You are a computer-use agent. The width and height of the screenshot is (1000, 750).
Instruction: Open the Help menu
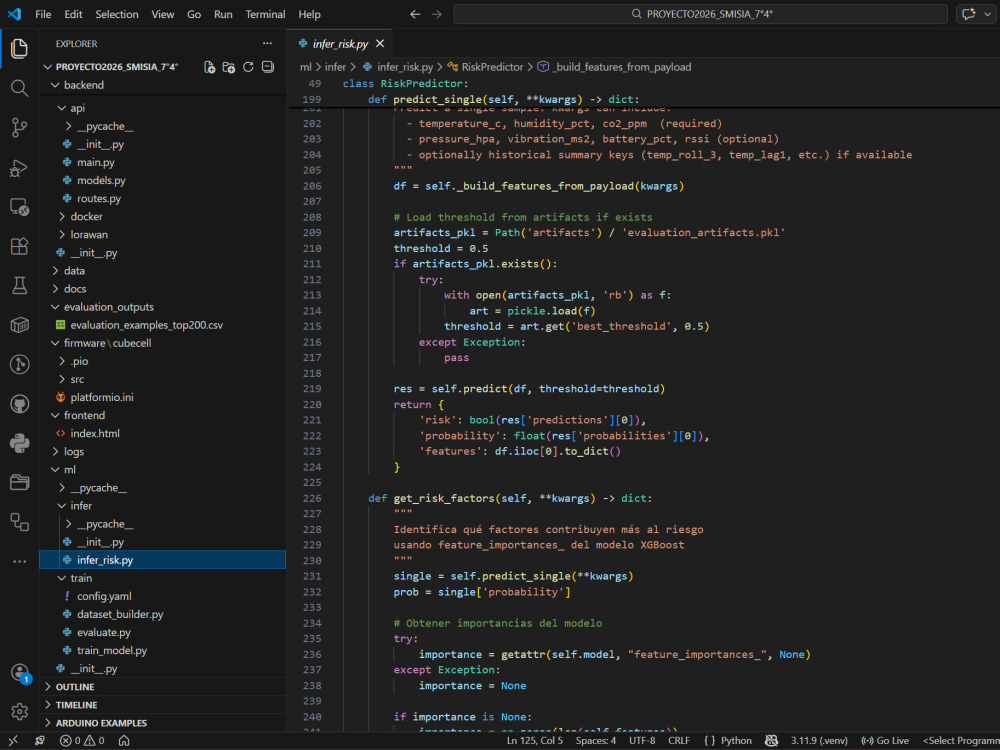tap(309, 14)
